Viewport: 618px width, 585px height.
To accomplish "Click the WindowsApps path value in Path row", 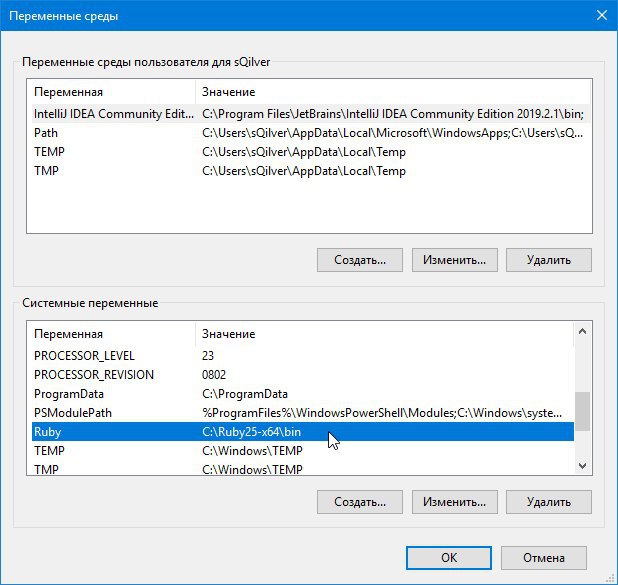I will click(393, 133).
